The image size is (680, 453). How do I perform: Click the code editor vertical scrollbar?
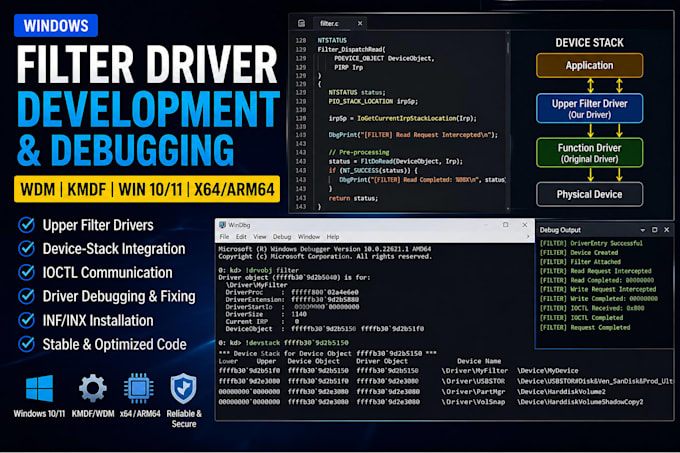coord(508,121)
